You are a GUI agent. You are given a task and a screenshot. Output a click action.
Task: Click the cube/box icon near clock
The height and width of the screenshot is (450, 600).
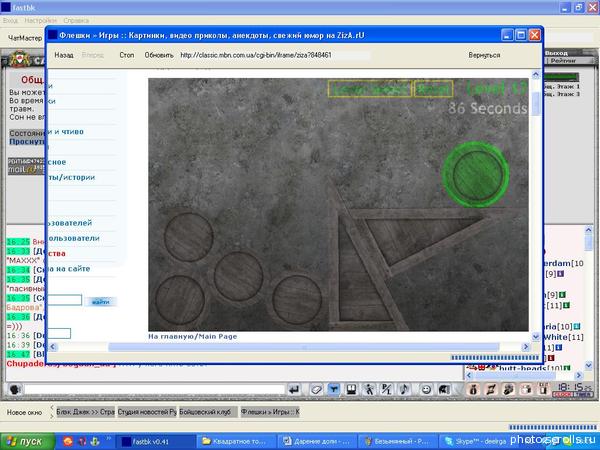(526, 390)
